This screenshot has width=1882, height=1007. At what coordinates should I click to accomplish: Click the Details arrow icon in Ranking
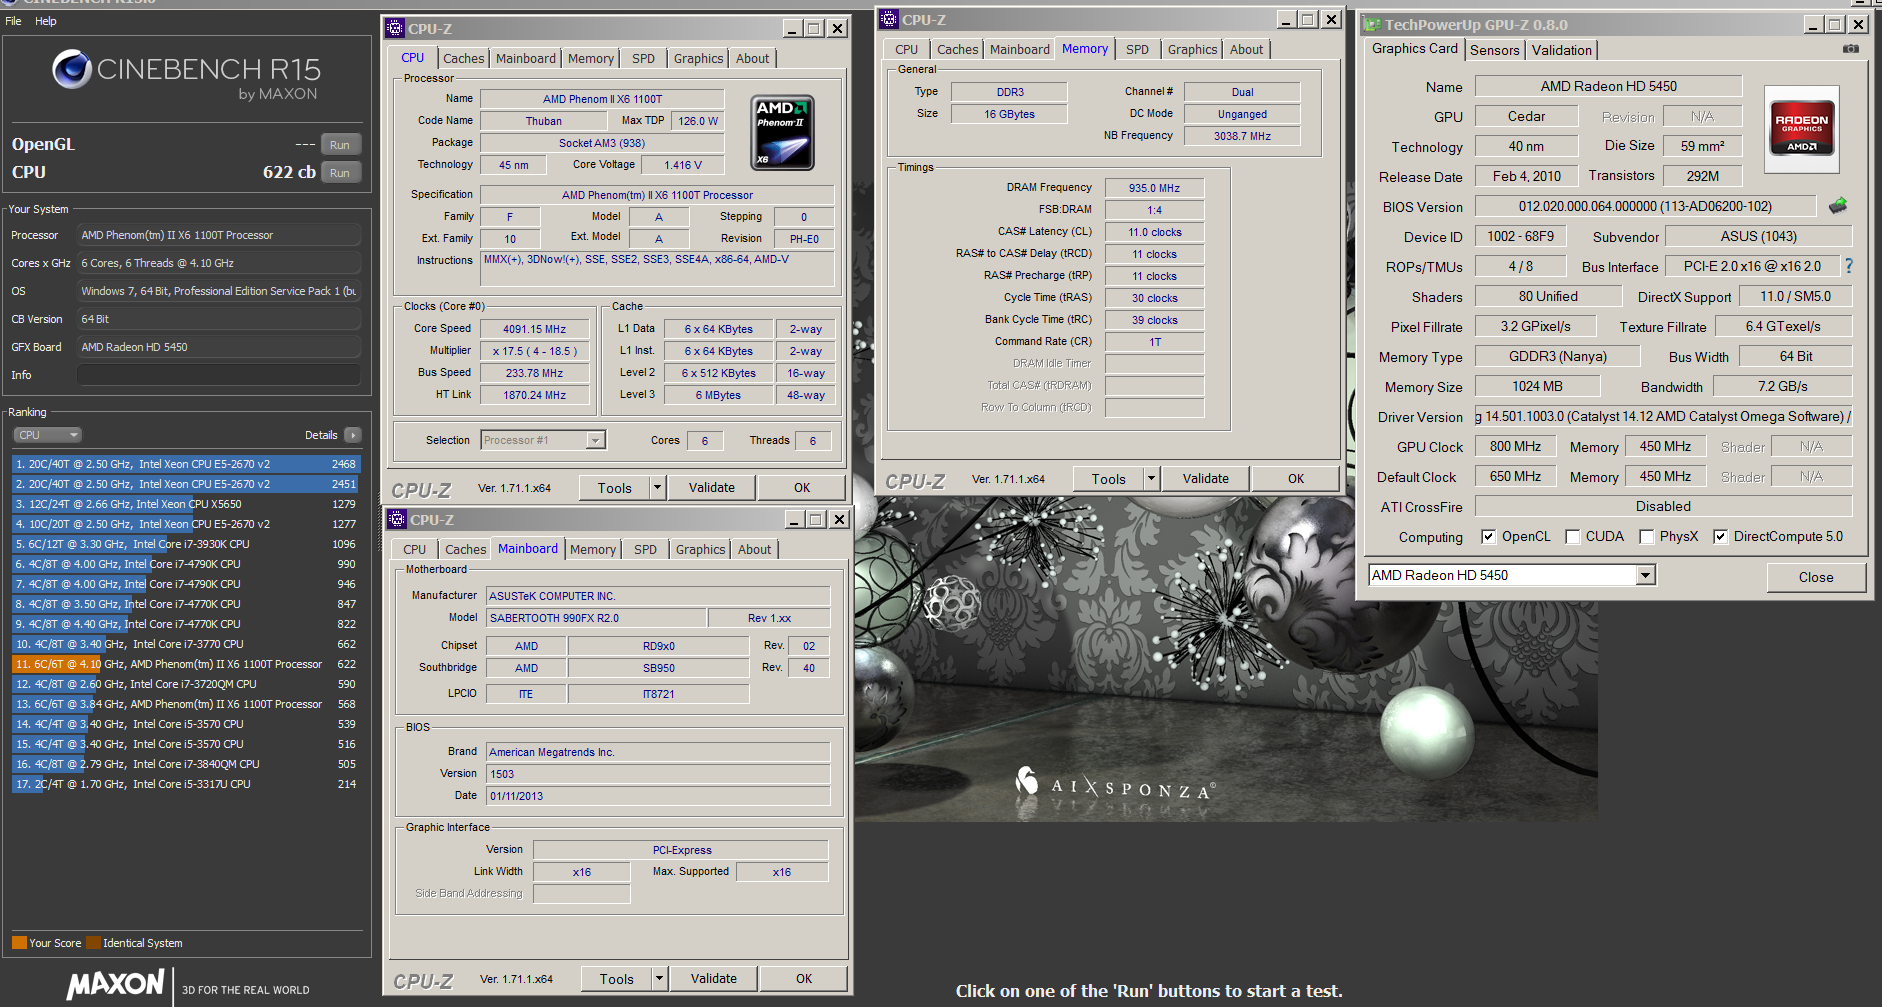pos(353,435)
